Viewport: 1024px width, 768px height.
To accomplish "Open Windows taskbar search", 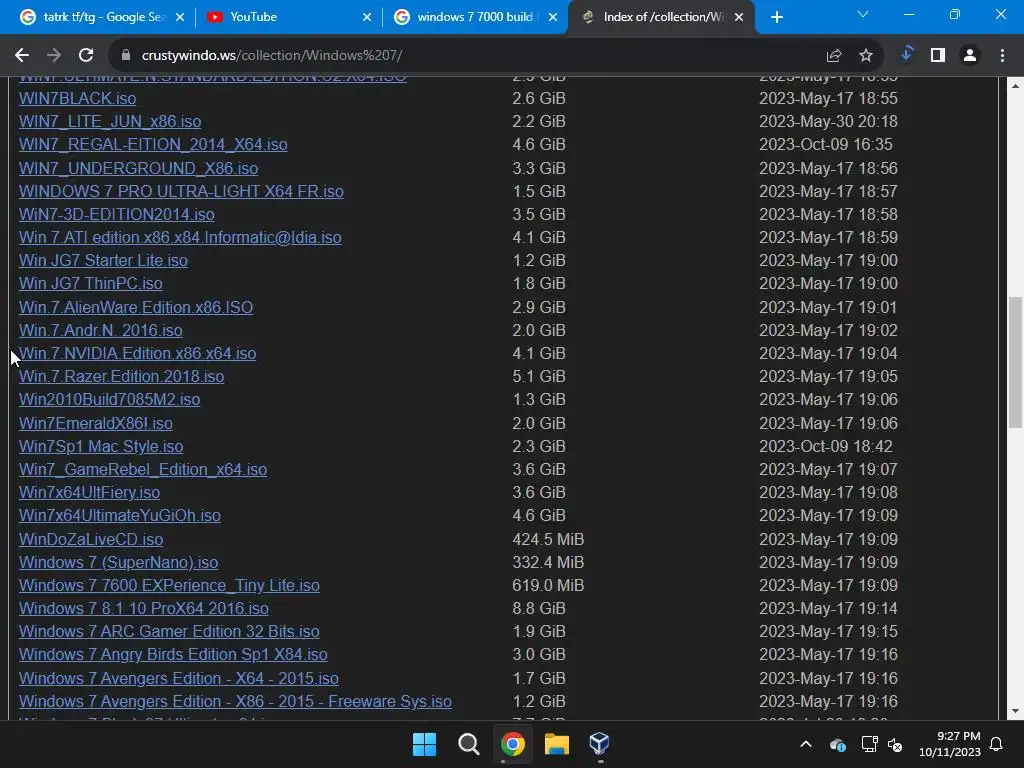I will 468,744.
